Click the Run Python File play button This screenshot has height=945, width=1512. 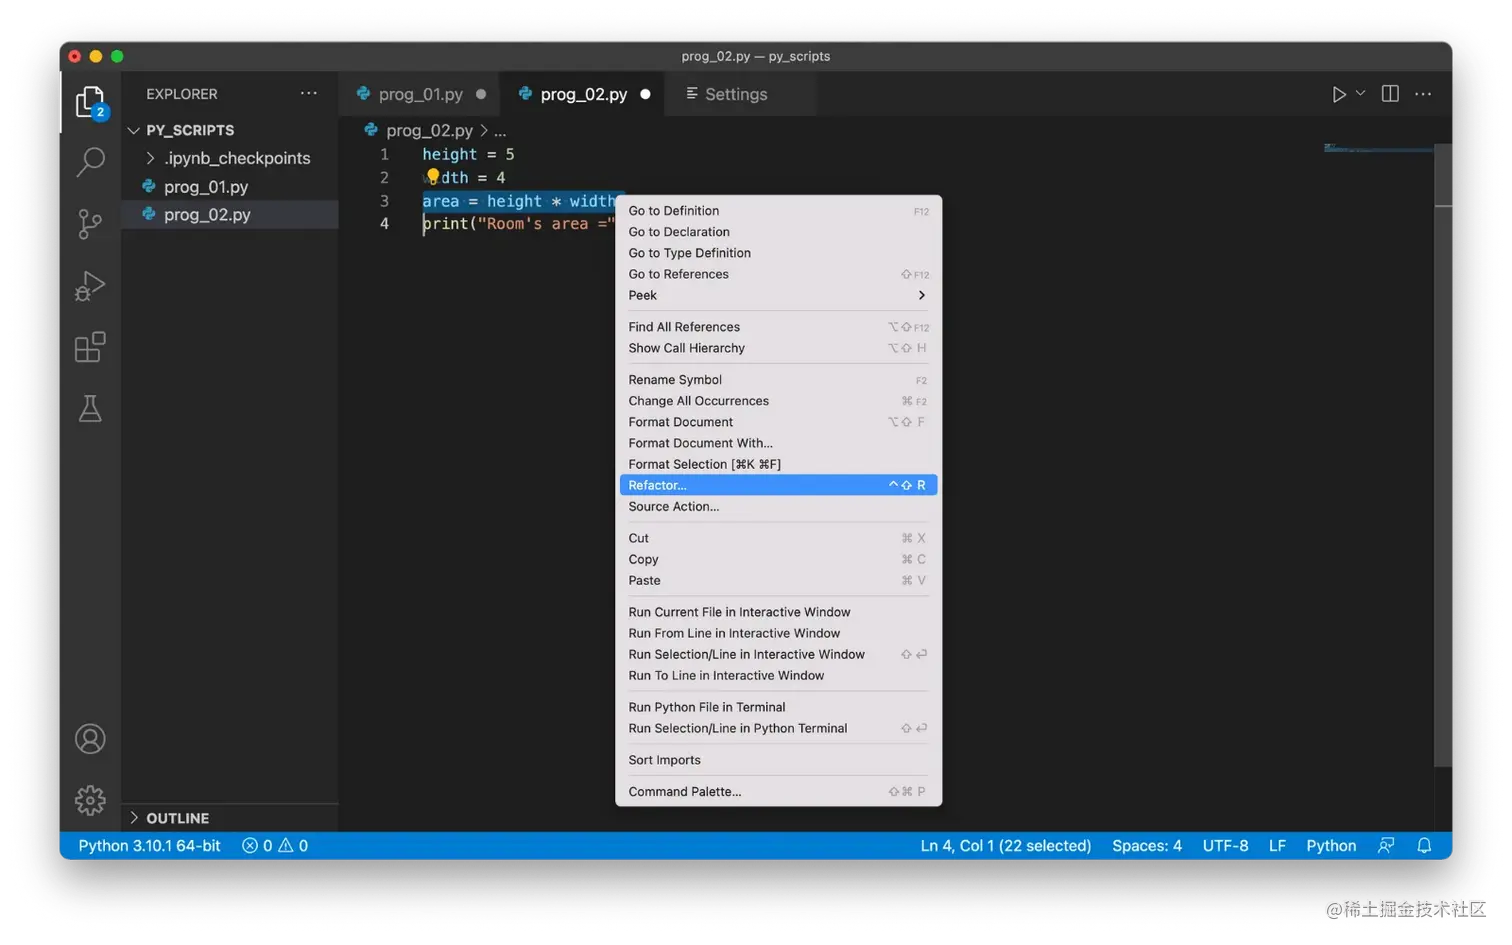1338,94
